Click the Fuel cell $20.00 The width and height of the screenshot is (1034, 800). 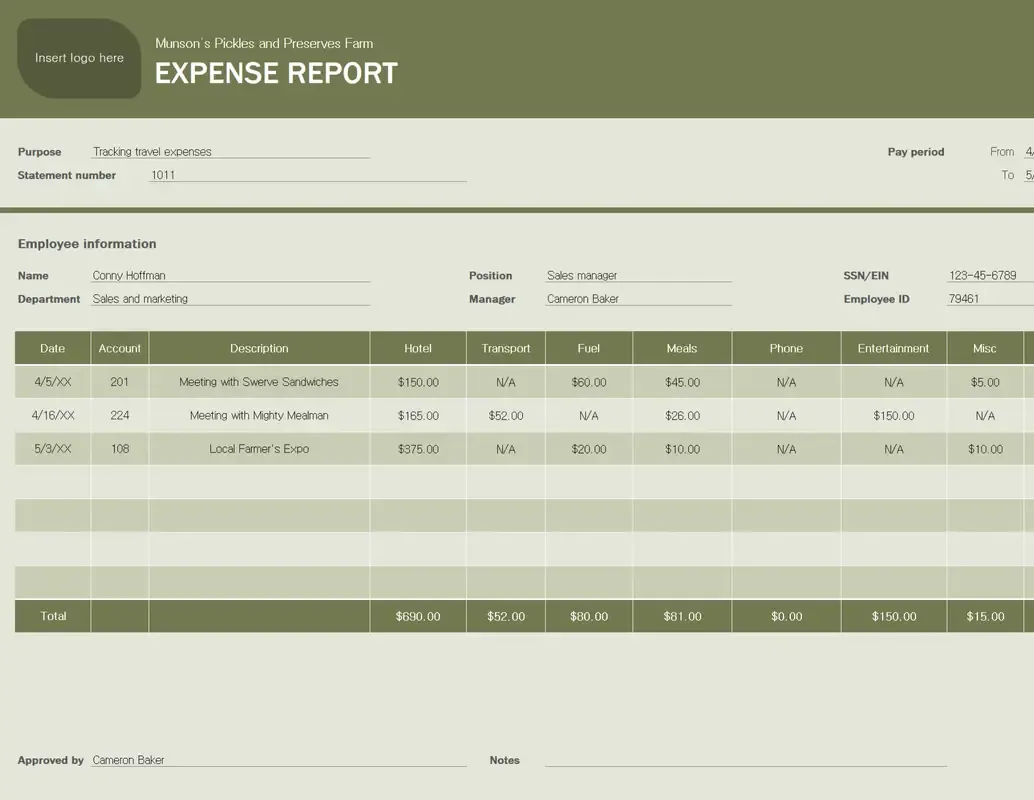[x=589, y=449]
